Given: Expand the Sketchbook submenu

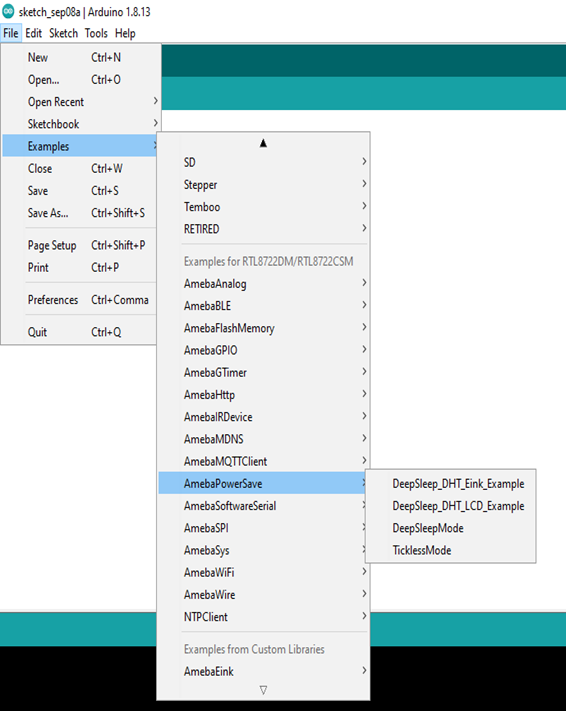Looking at the screenshot, I should coord(82,124).
